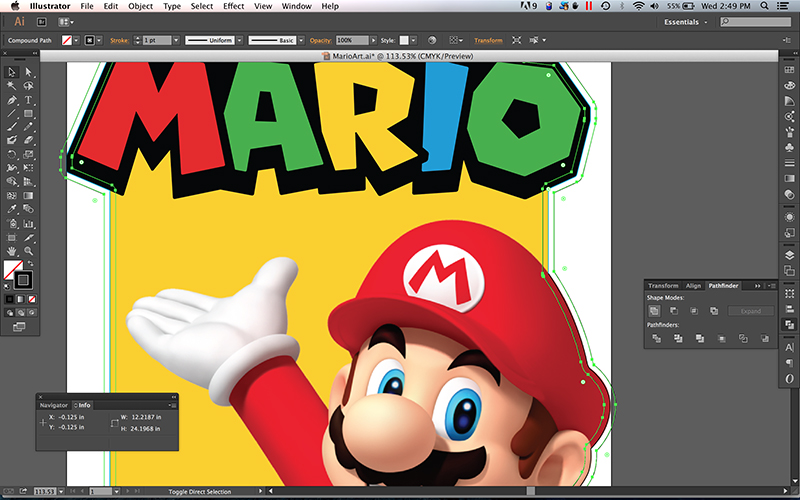Image resolution: width=800 pixels, height=500 pixels.
Task: Click Minus Back pathfinder icon
Action: tap(764, 338)
